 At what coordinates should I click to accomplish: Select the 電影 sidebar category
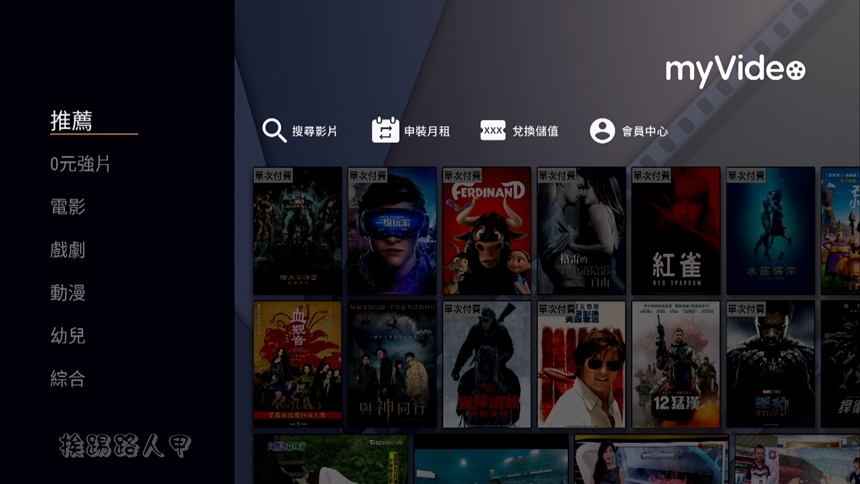coord(67,207)
